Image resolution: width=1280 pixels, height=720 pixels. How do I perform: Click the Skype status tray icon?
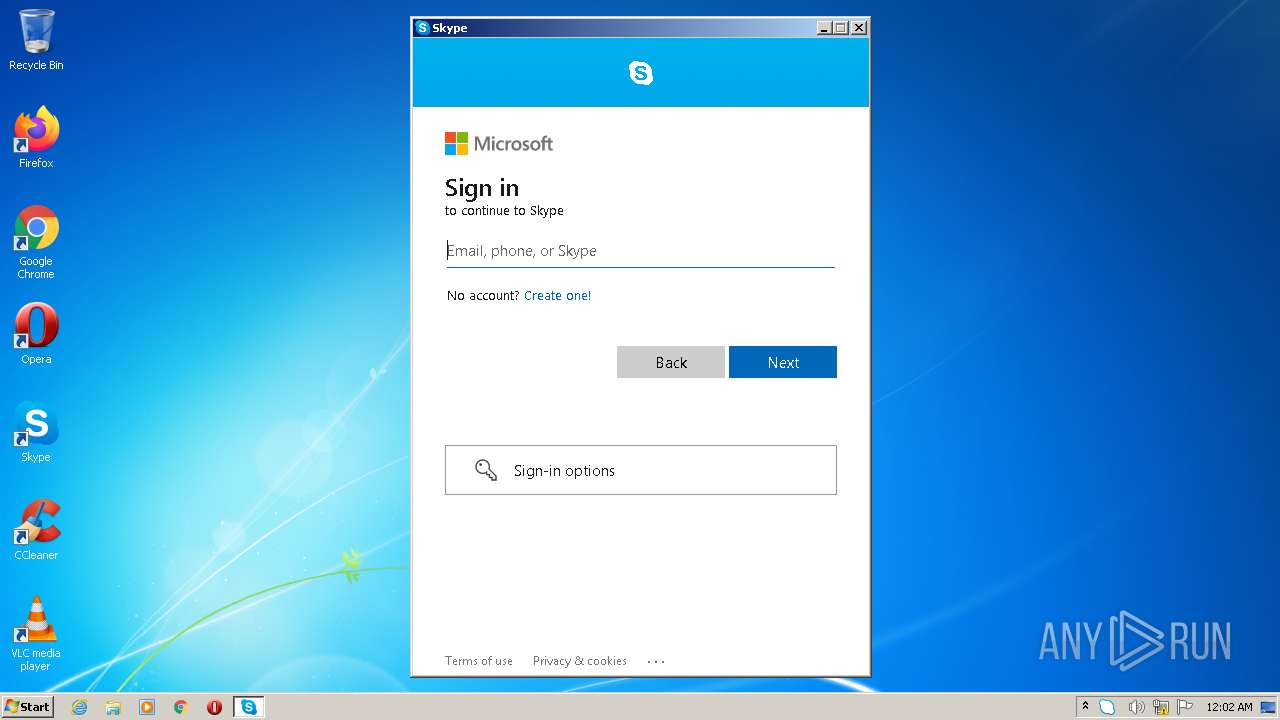(x=1107, y=707)
